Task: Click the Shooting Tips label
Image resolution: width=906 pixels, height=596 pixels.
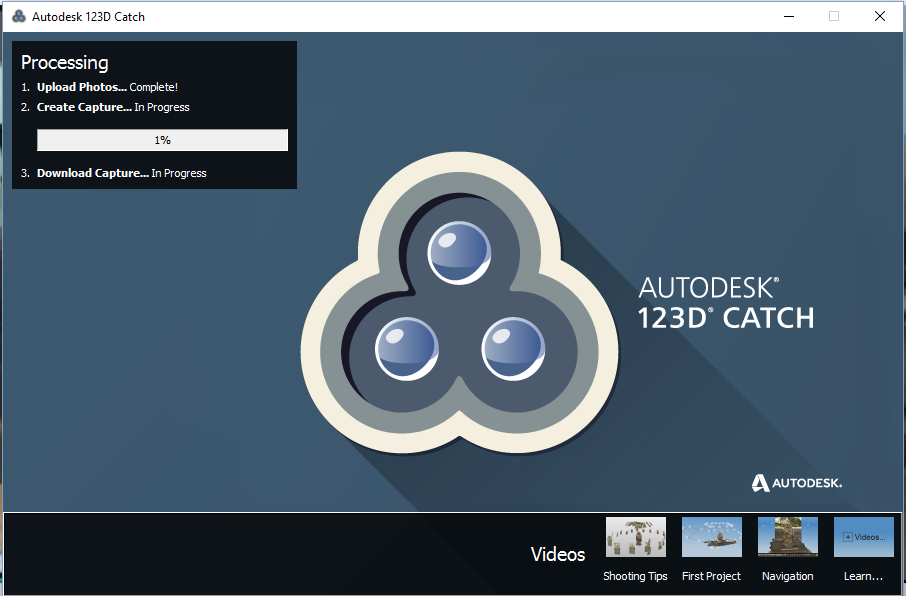Action: (x=635, y=576)
